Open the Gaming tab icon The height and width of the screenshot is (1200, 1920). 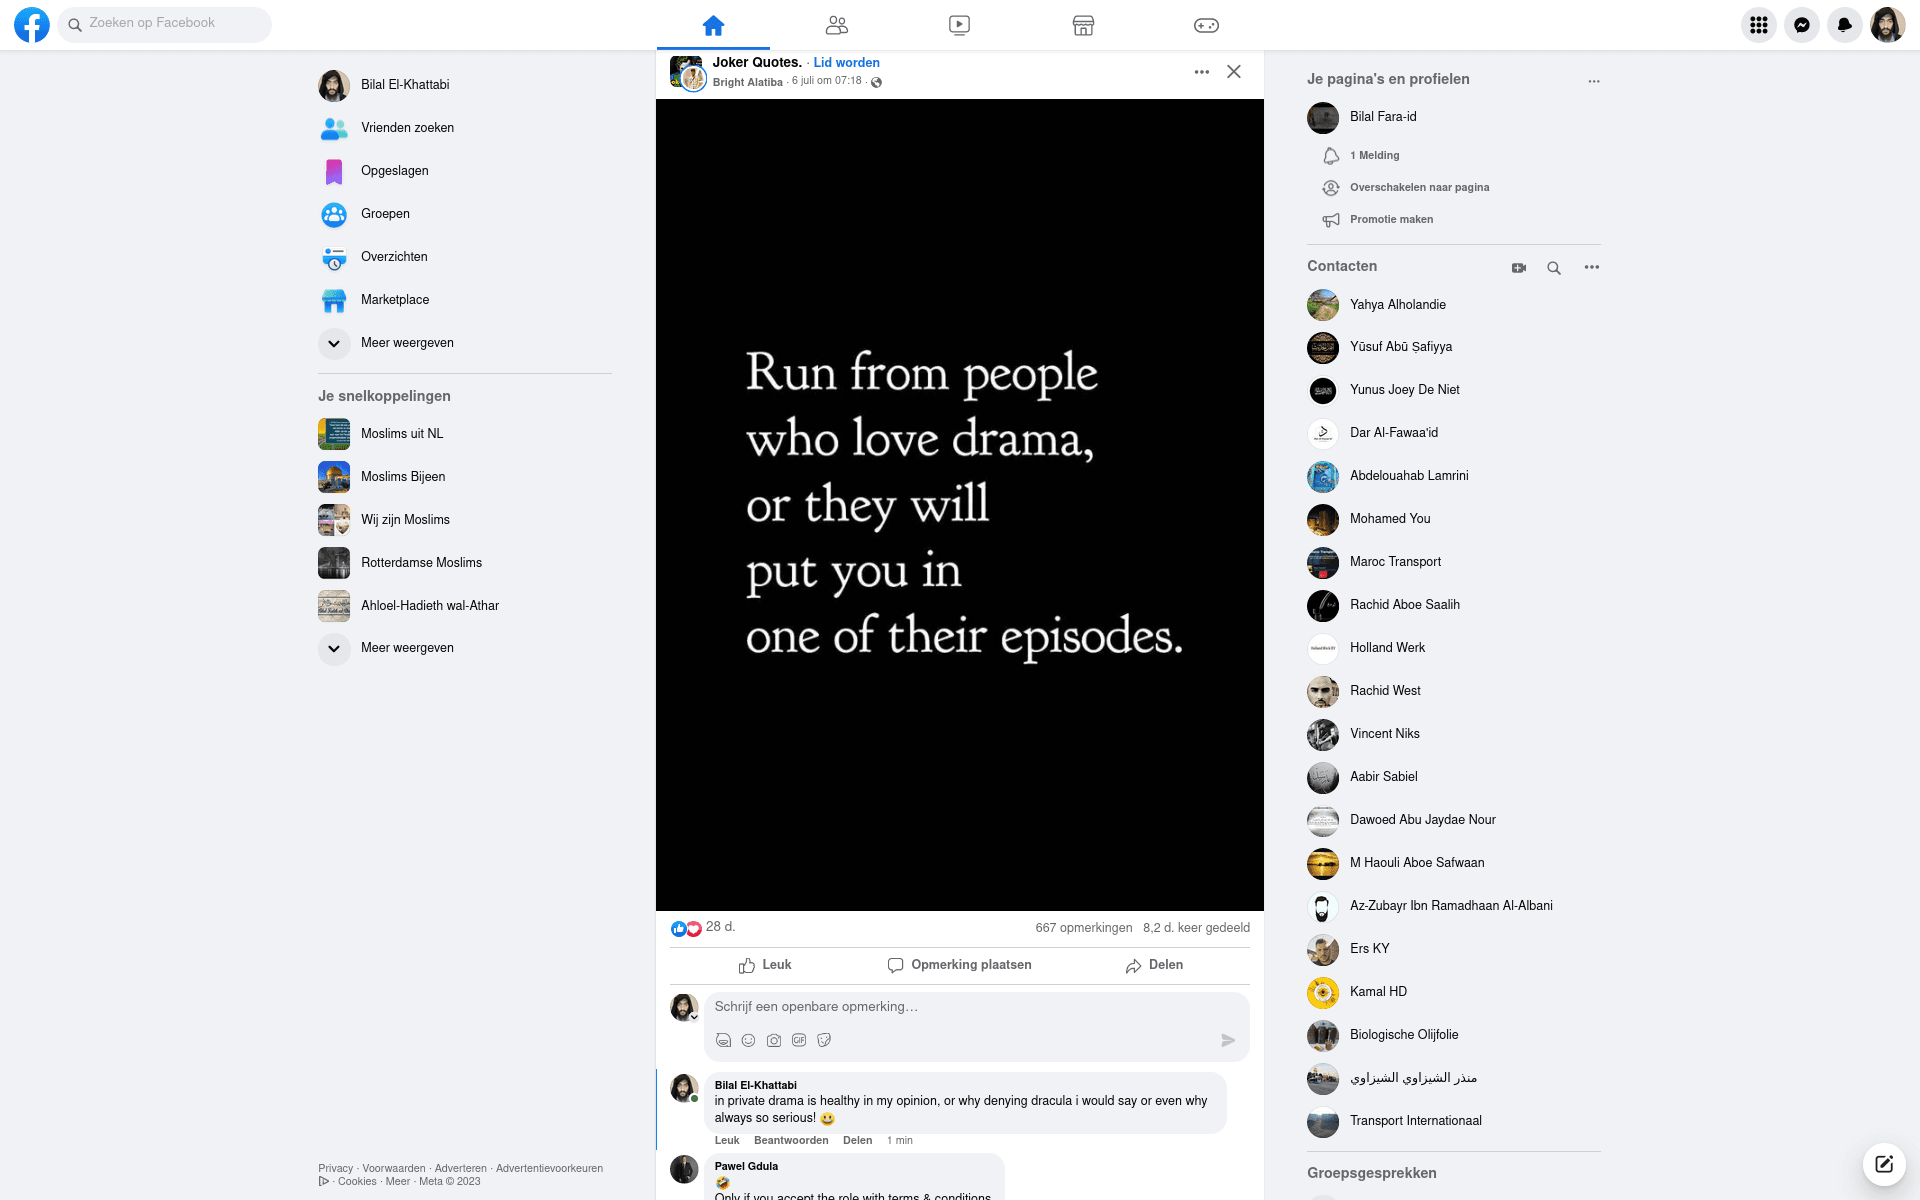point(1206,25)
